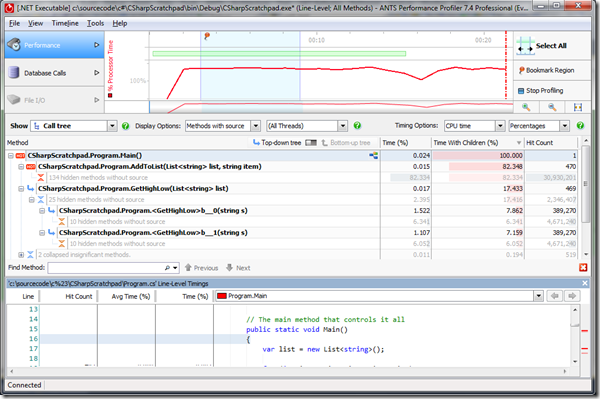Screen dimensions: 600x399
Task: Open the File menu
Action: (x=14, y=23)
